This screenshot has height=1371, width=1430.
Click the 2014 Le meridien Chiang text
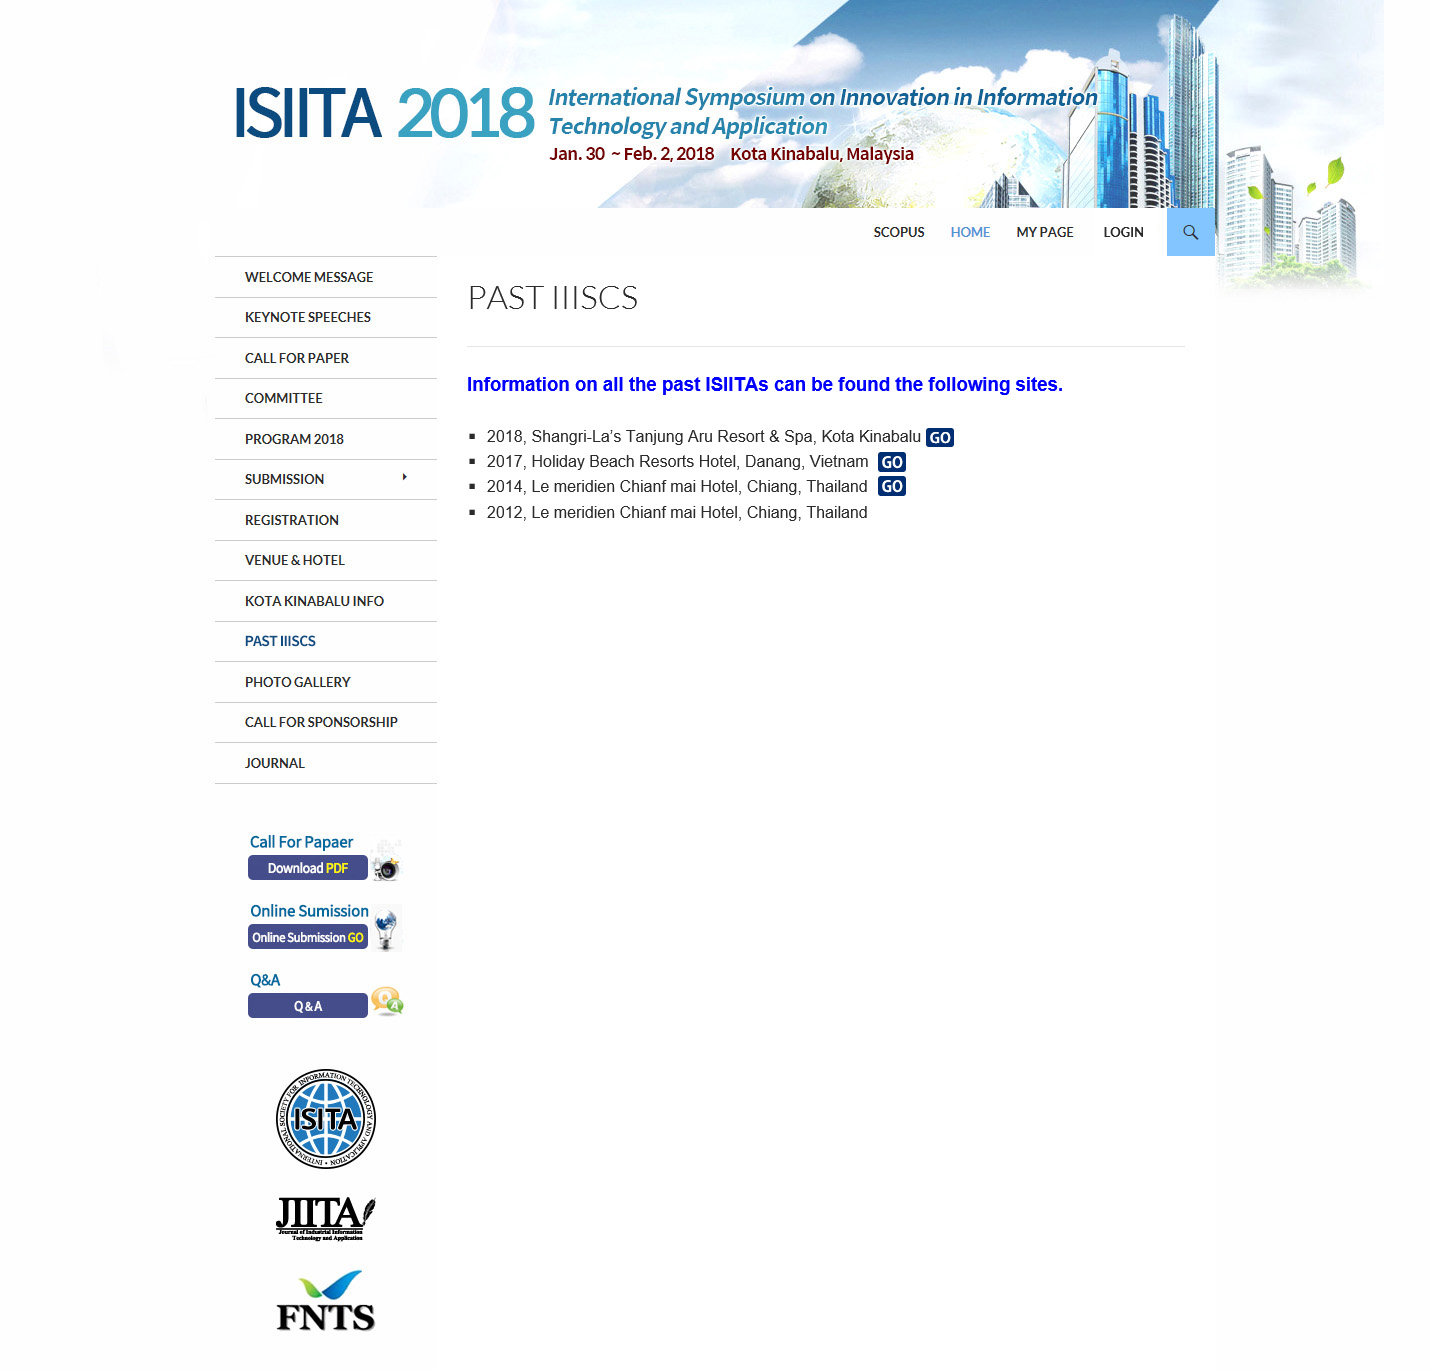coord(677,487)
